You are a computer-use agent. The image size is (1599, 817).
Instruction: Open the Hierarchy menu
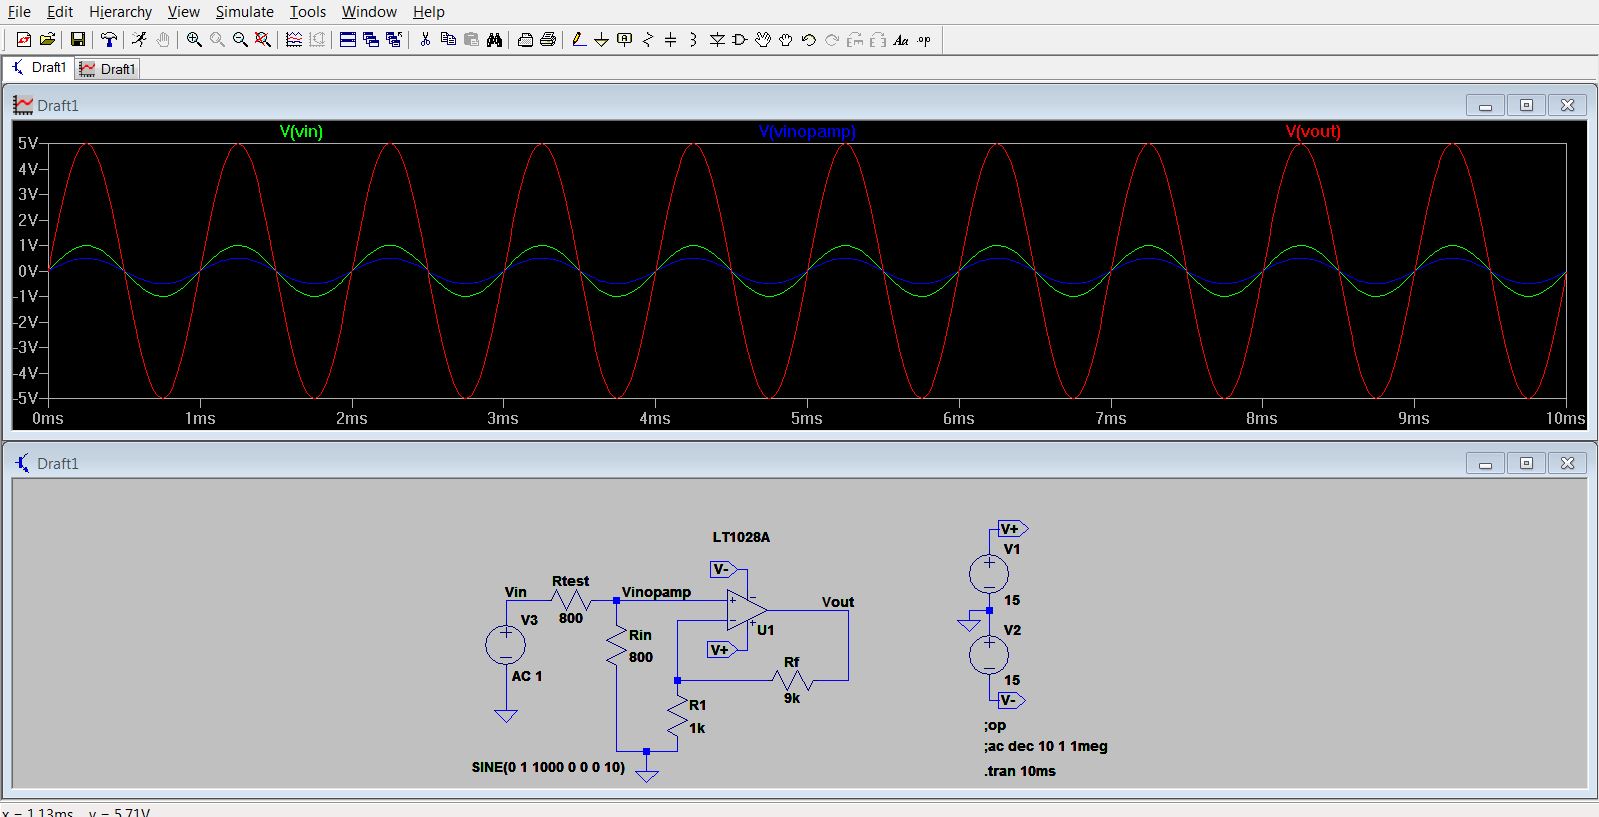120,12
